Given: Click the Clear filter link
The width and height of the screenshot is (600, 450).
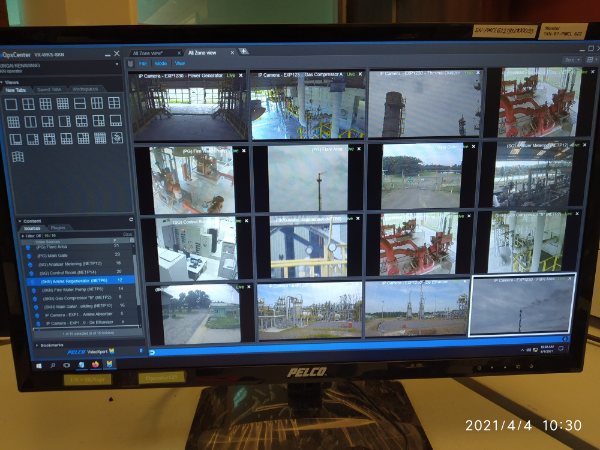Looking at the screenshot, I should 127,235.
